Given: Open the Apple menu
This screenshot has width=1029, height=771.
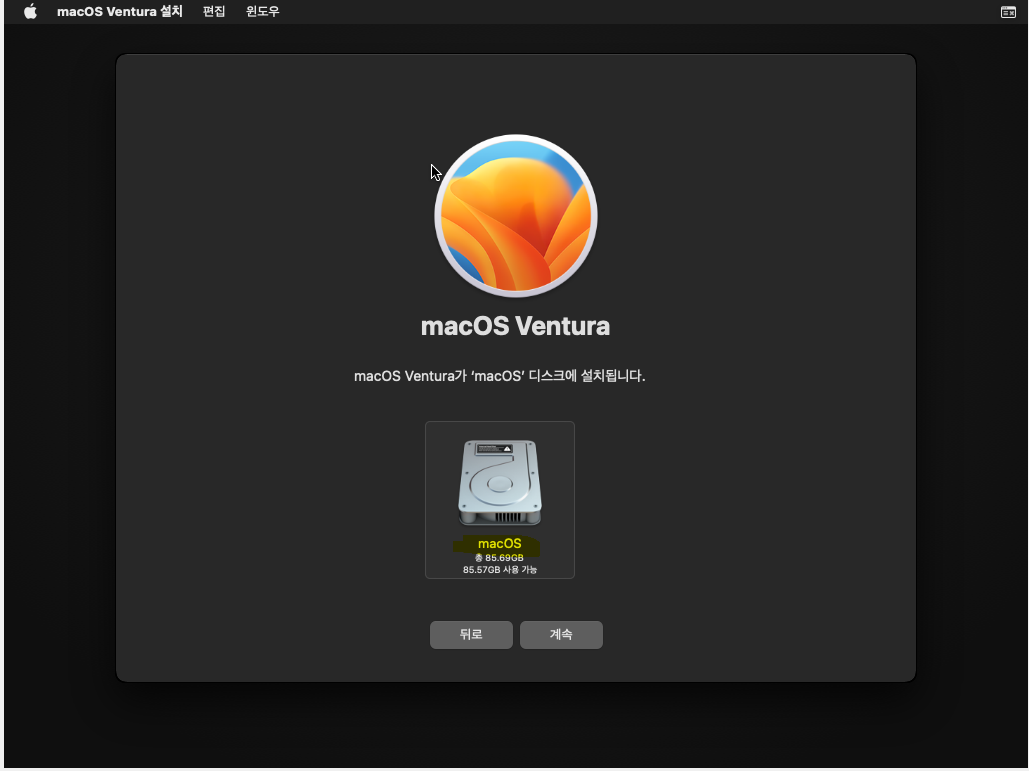Looking at the screenshot, I should pos(30,12).
